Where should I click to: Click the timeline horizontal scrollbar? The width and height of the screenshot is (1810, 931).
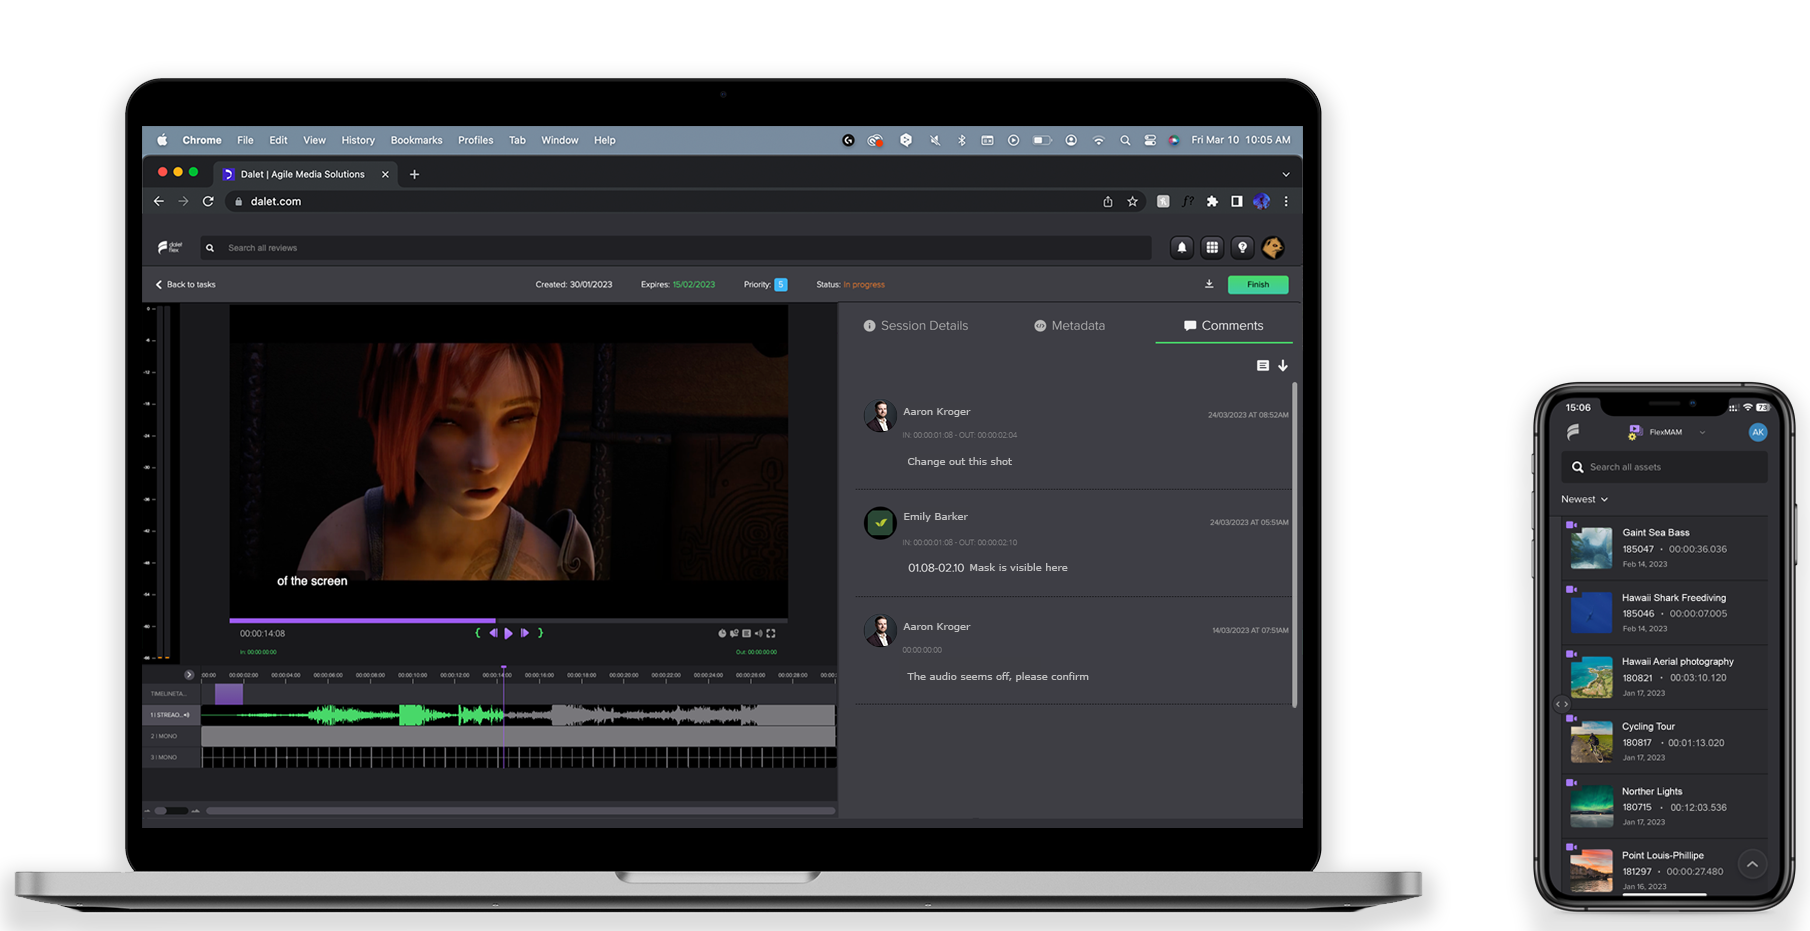(x=520, y=811)
